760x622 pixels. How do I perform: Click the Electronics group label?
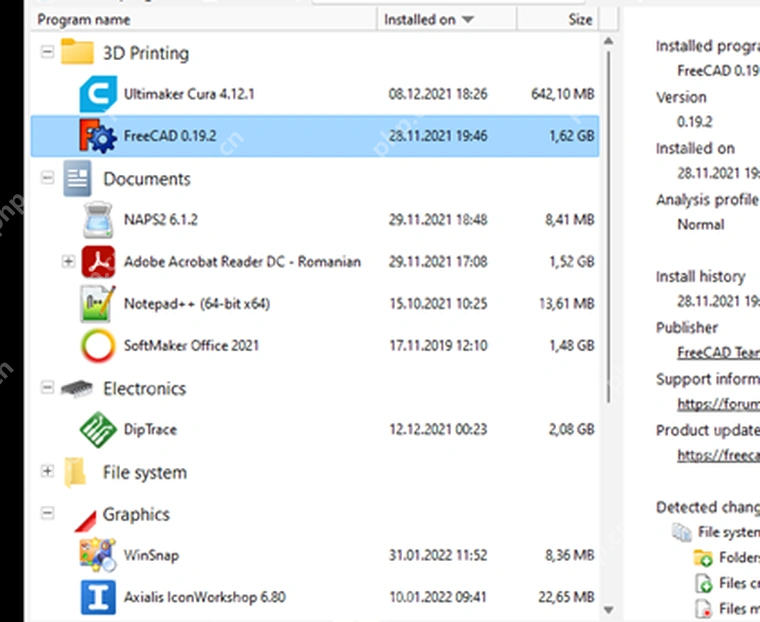tap(144, 389)
